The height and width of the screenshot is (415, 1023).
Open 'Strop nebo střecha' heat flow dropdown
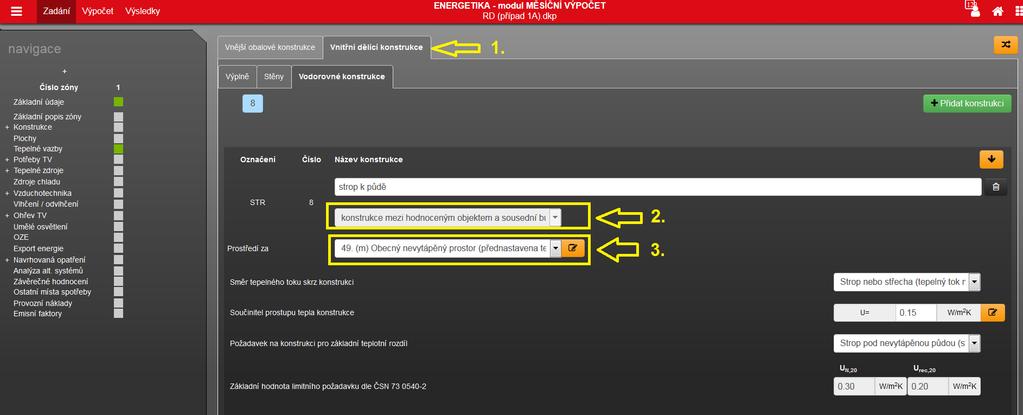coord(907,282)
